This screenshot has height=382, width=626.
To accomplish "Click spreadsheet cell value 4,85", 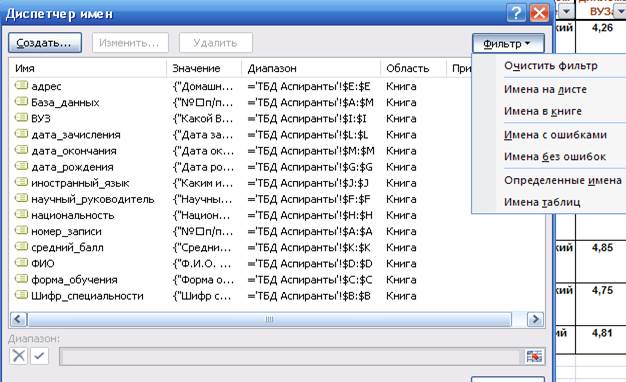I will click(602, 247).
